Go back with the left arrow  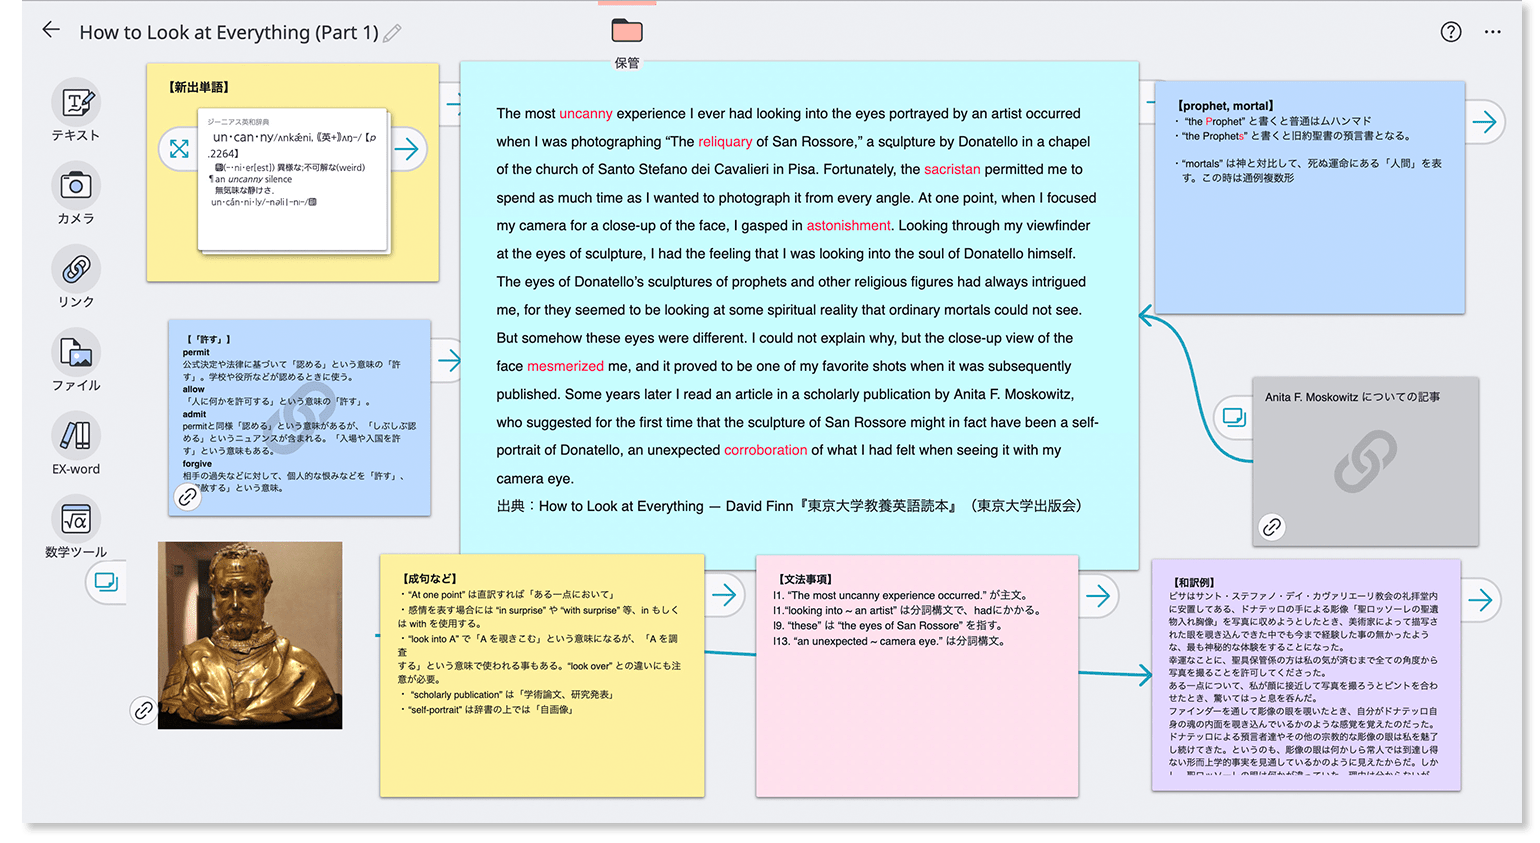[51, 30]
